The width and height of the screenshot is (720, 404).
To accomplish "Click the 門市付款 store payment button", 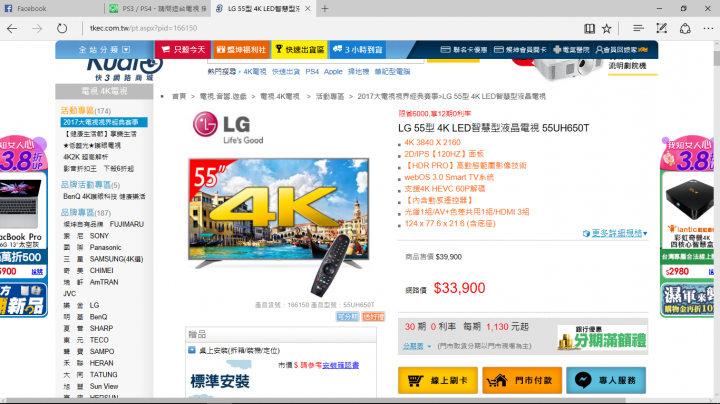I will pyautogui.click(x=522, y=380).
